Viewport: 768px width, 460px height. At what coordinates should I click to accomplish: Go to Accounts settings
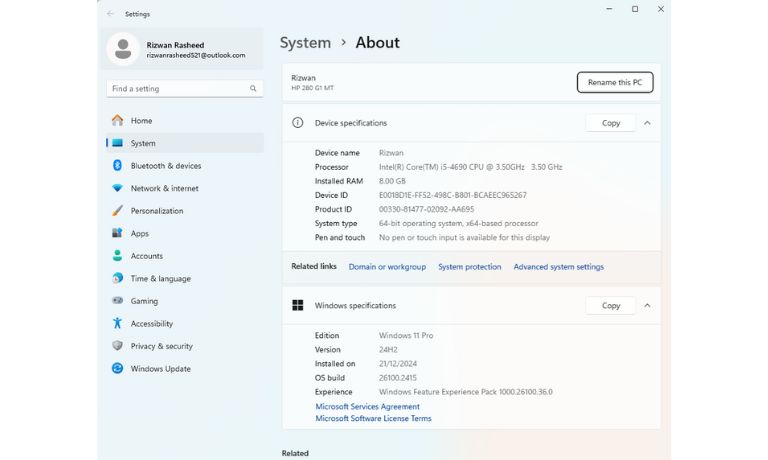(x=146, y=256)
